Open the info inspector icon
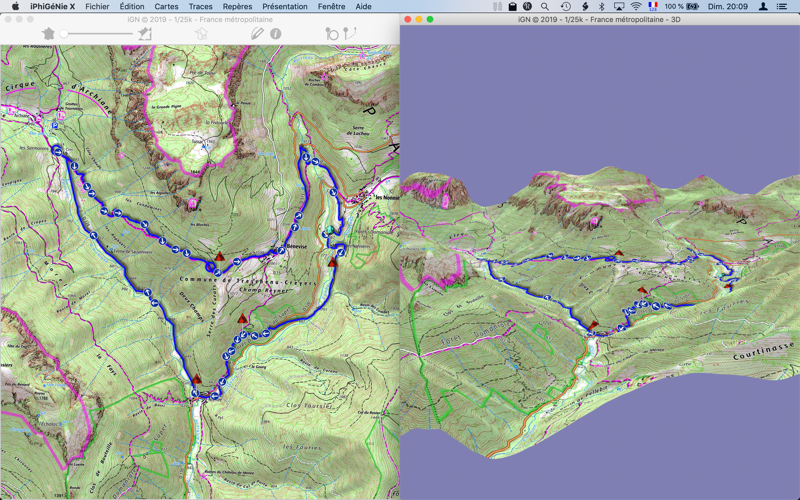This screenshot has width=800, height=500. [x=276, y=34]
